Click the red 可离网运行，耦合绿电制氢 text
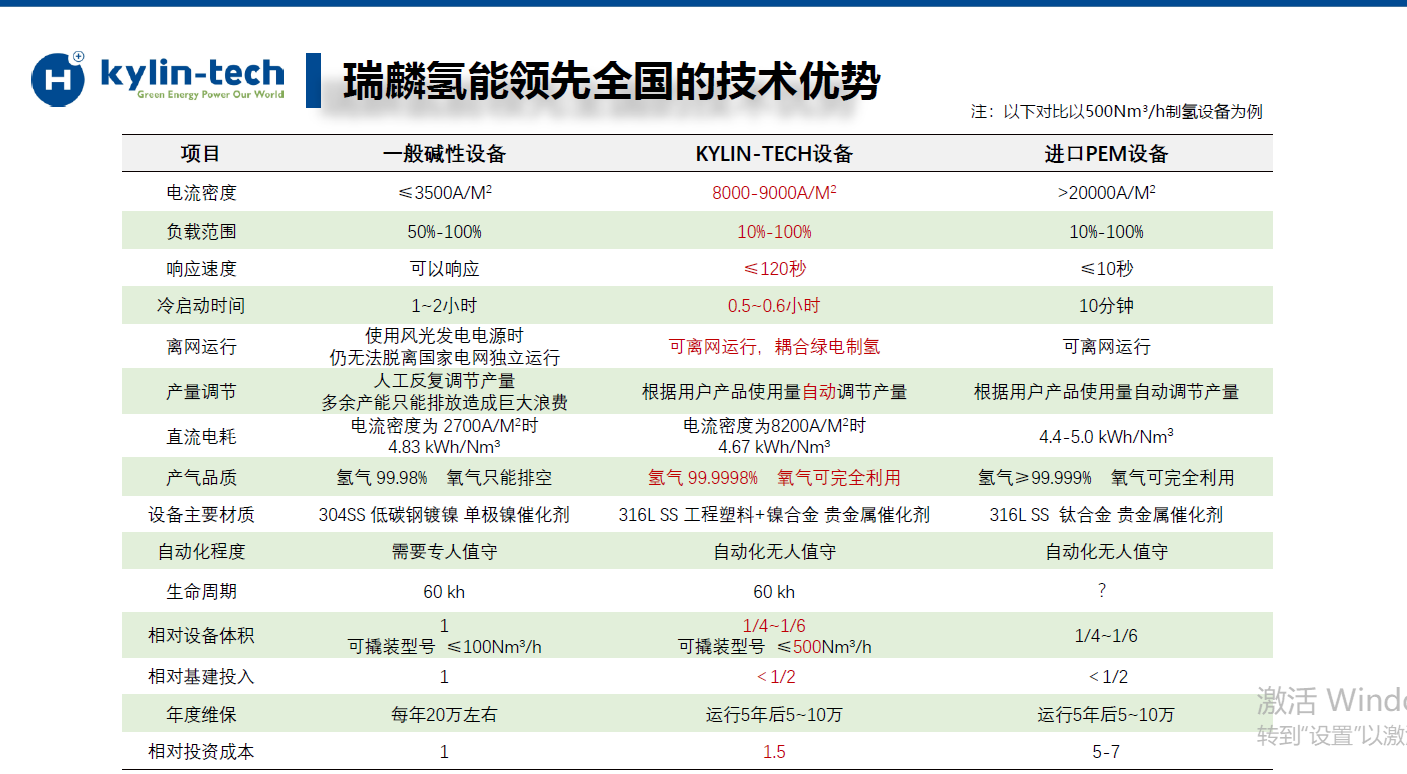Viewport: 1407px width, 774px height. tap(774, 347)
